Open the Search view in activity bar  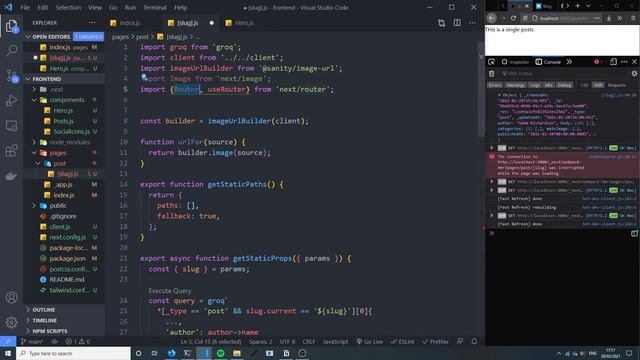click(x=11, y=51)
